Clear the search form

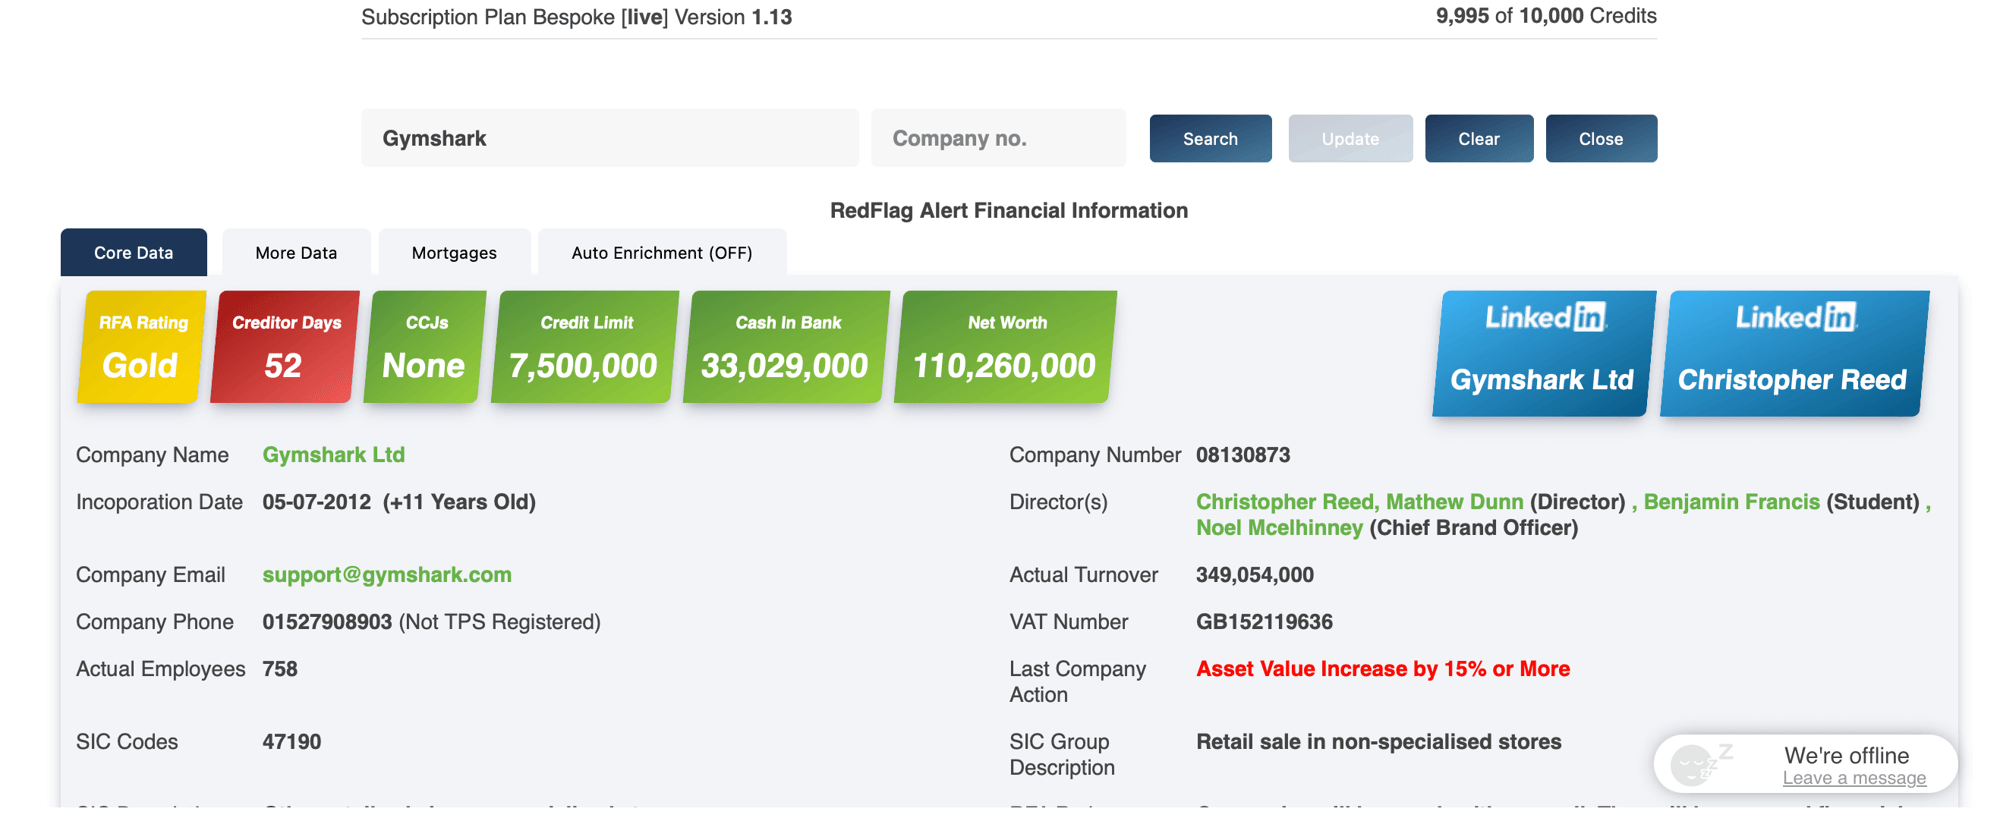[x=1478, y=139]
